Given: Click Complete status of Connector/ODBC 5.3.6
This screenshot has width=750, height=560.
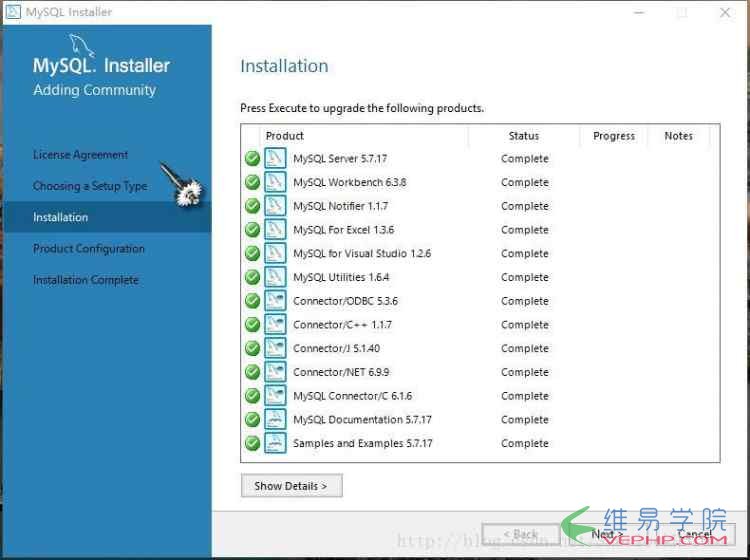Looking at the screenshot, I should [x=525, y=301].
